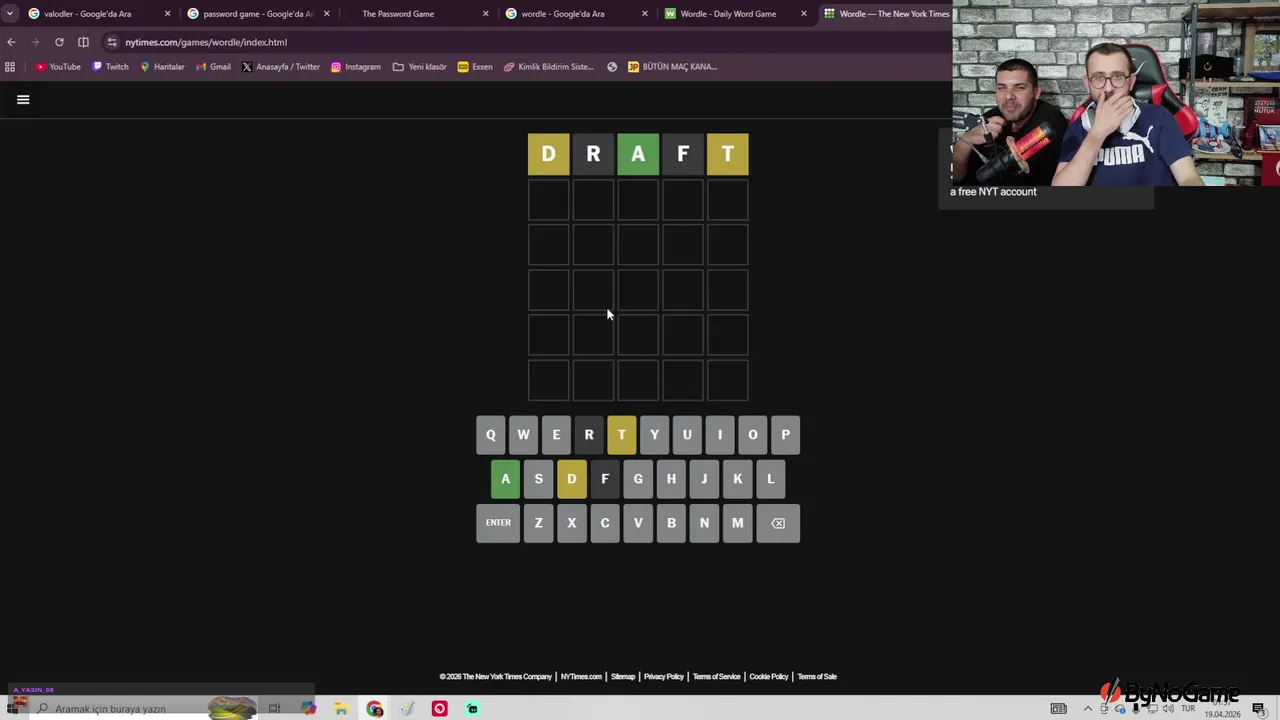Tap the E key on Wordle keyboard
The image size is (1280, 720).
tap(556, 435)
